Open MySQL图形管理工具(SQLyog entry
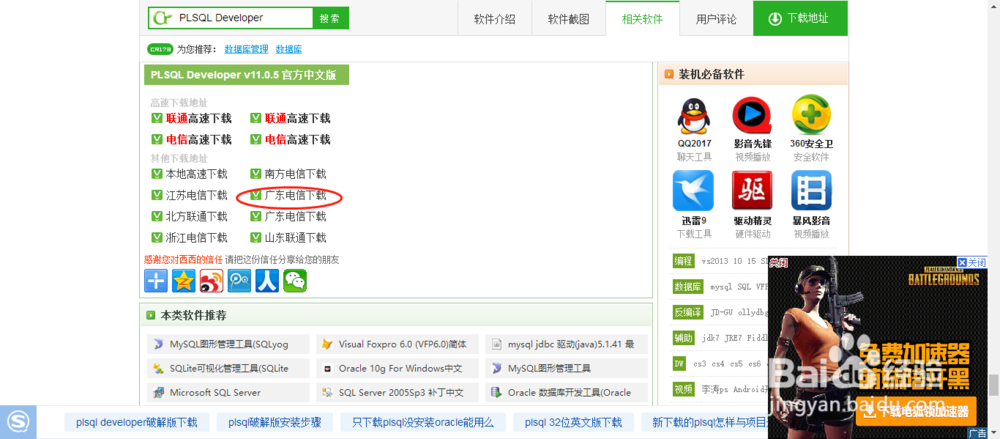Image resolution: width=1000 pixels, height=439 pixels. point(228,345)
